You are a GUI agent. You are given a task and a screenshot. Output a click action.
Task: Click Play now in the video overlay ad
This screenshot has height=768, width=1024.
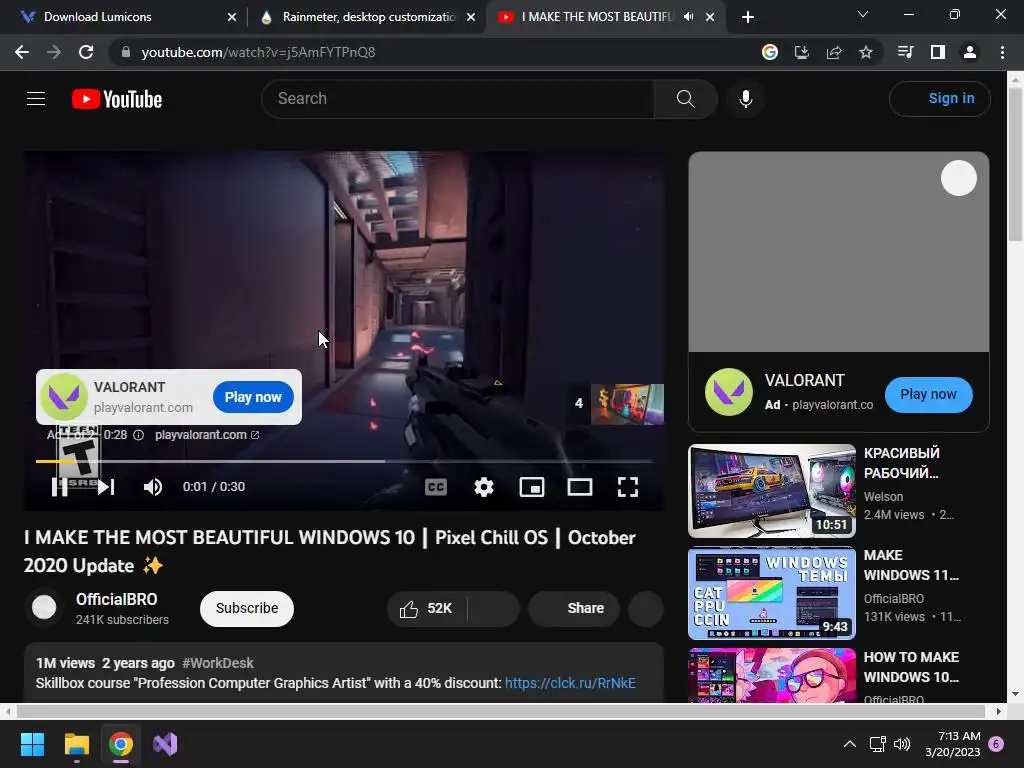(x=253, y=397)
